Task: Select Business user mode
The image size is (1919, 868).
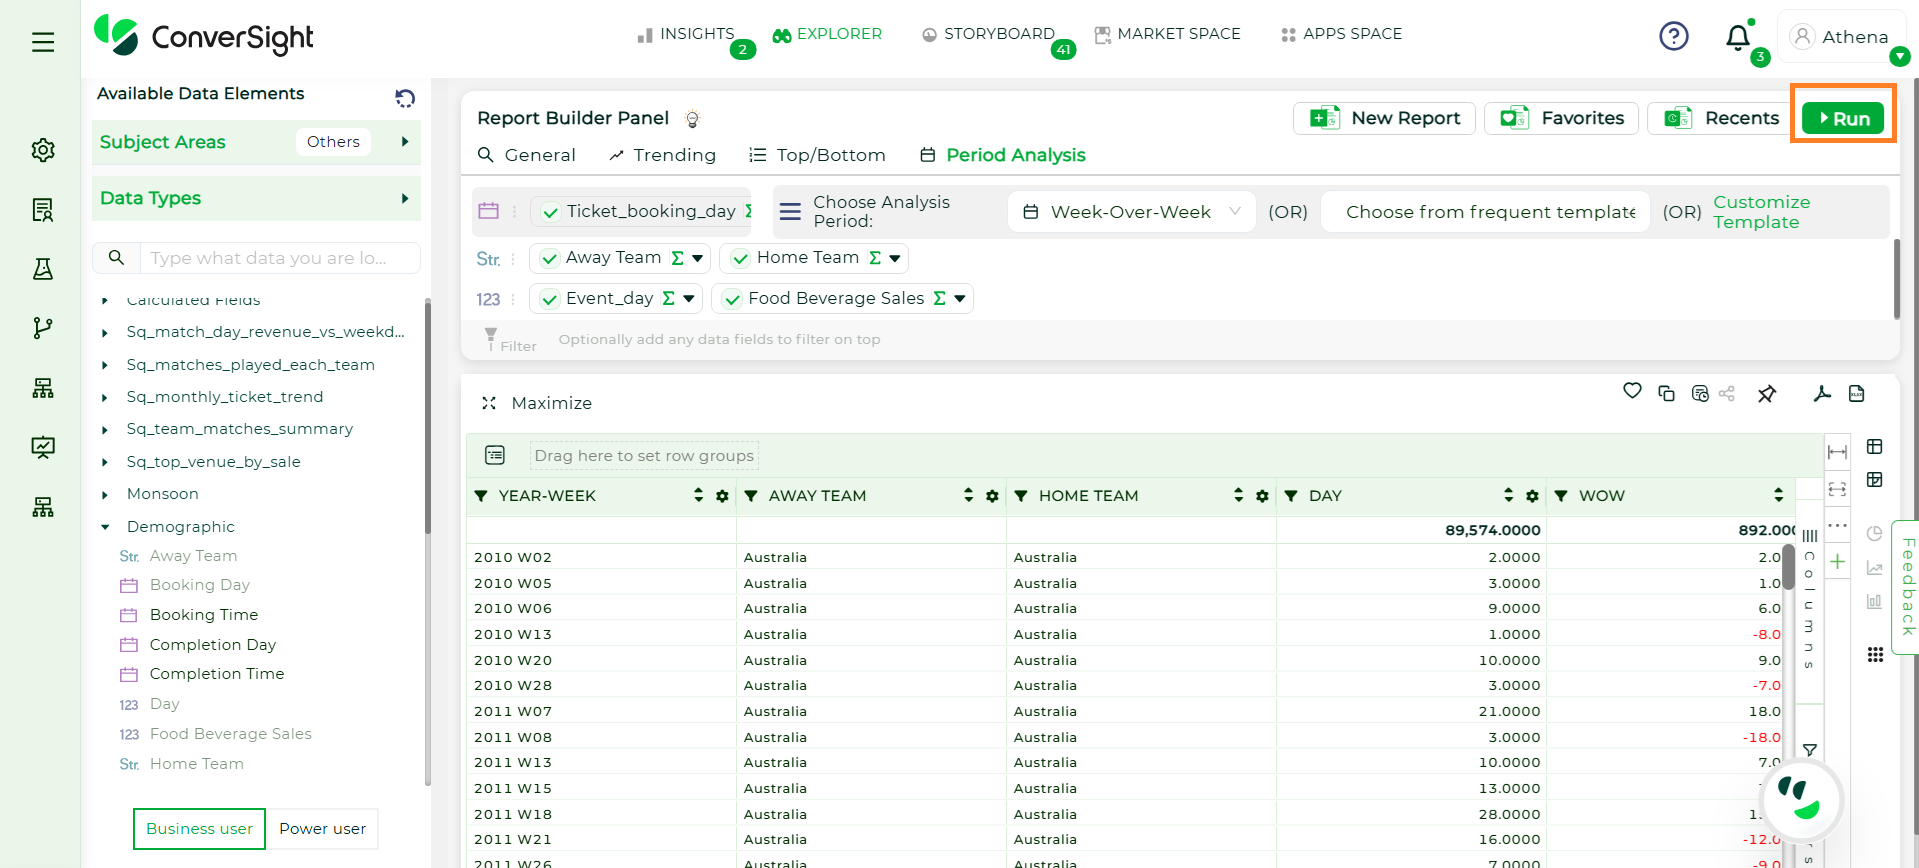Action: [x=199, y=829]
